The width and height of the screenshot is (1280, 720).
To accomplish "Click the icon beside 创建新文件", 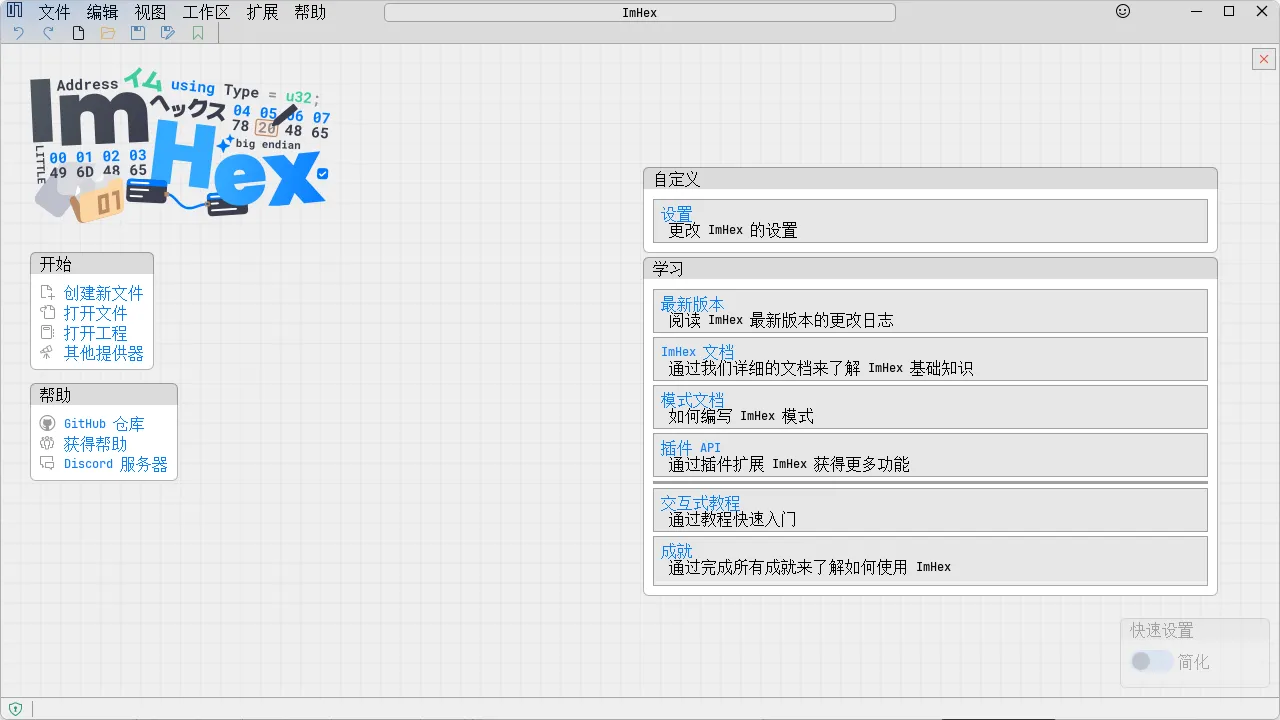I will point(47,293).
